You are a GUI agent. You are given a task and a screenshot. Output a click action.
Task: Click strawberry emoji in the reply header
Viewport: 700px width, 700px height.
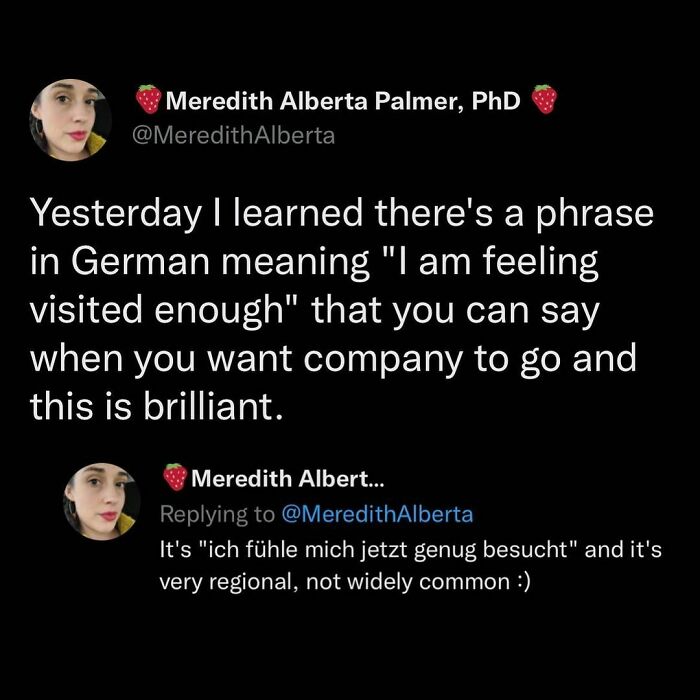point(175,478)
